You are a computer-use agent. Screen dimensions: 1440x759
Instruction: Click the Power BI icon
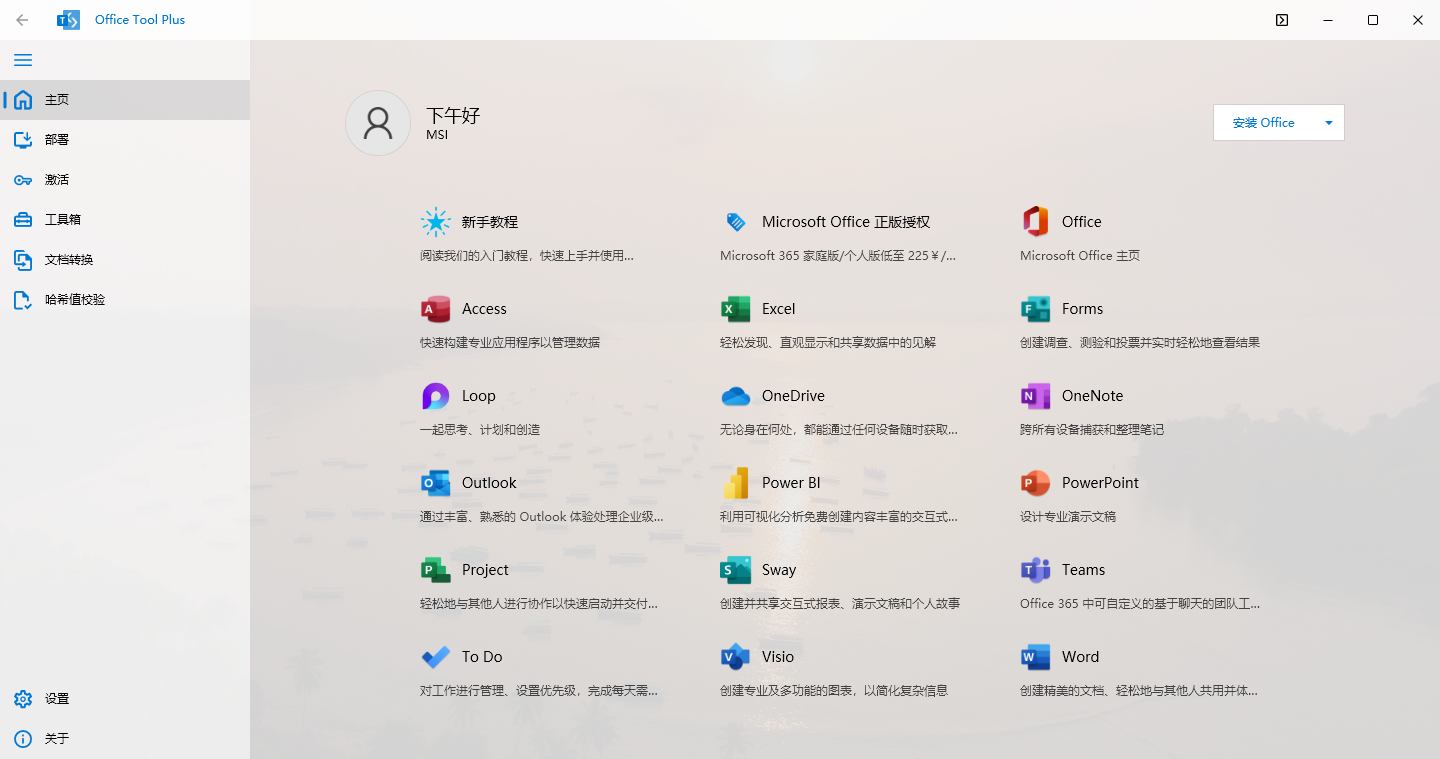pos(736,483)
